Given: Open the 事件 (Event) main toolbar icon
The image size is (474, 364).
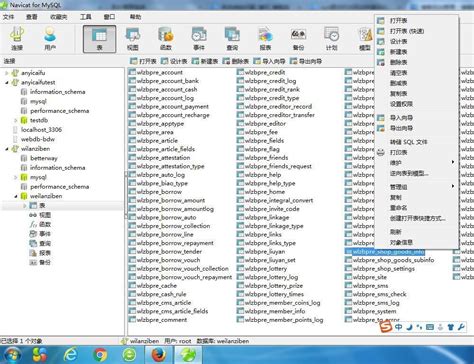Looking at the screenshot, I should tap(199, 39).
